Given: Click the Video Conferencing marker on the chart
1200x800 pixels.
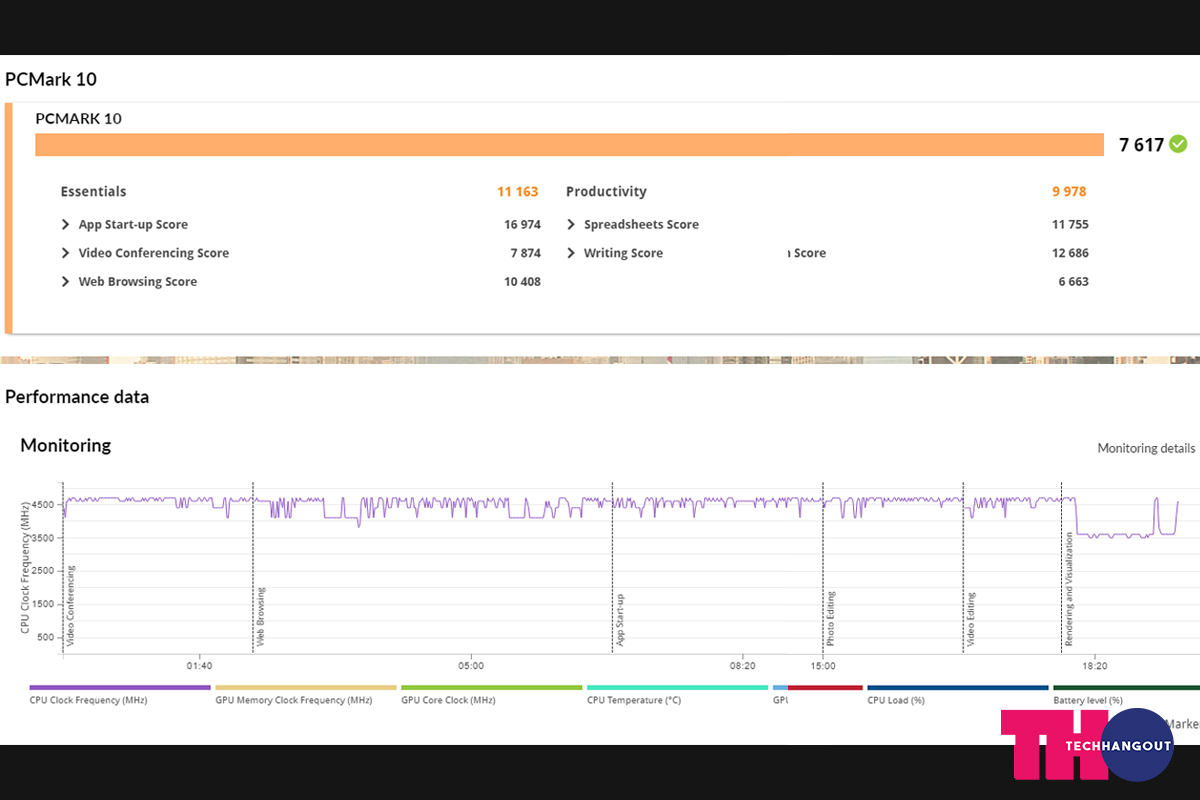Looking at the screenshot, I should 71,606.
